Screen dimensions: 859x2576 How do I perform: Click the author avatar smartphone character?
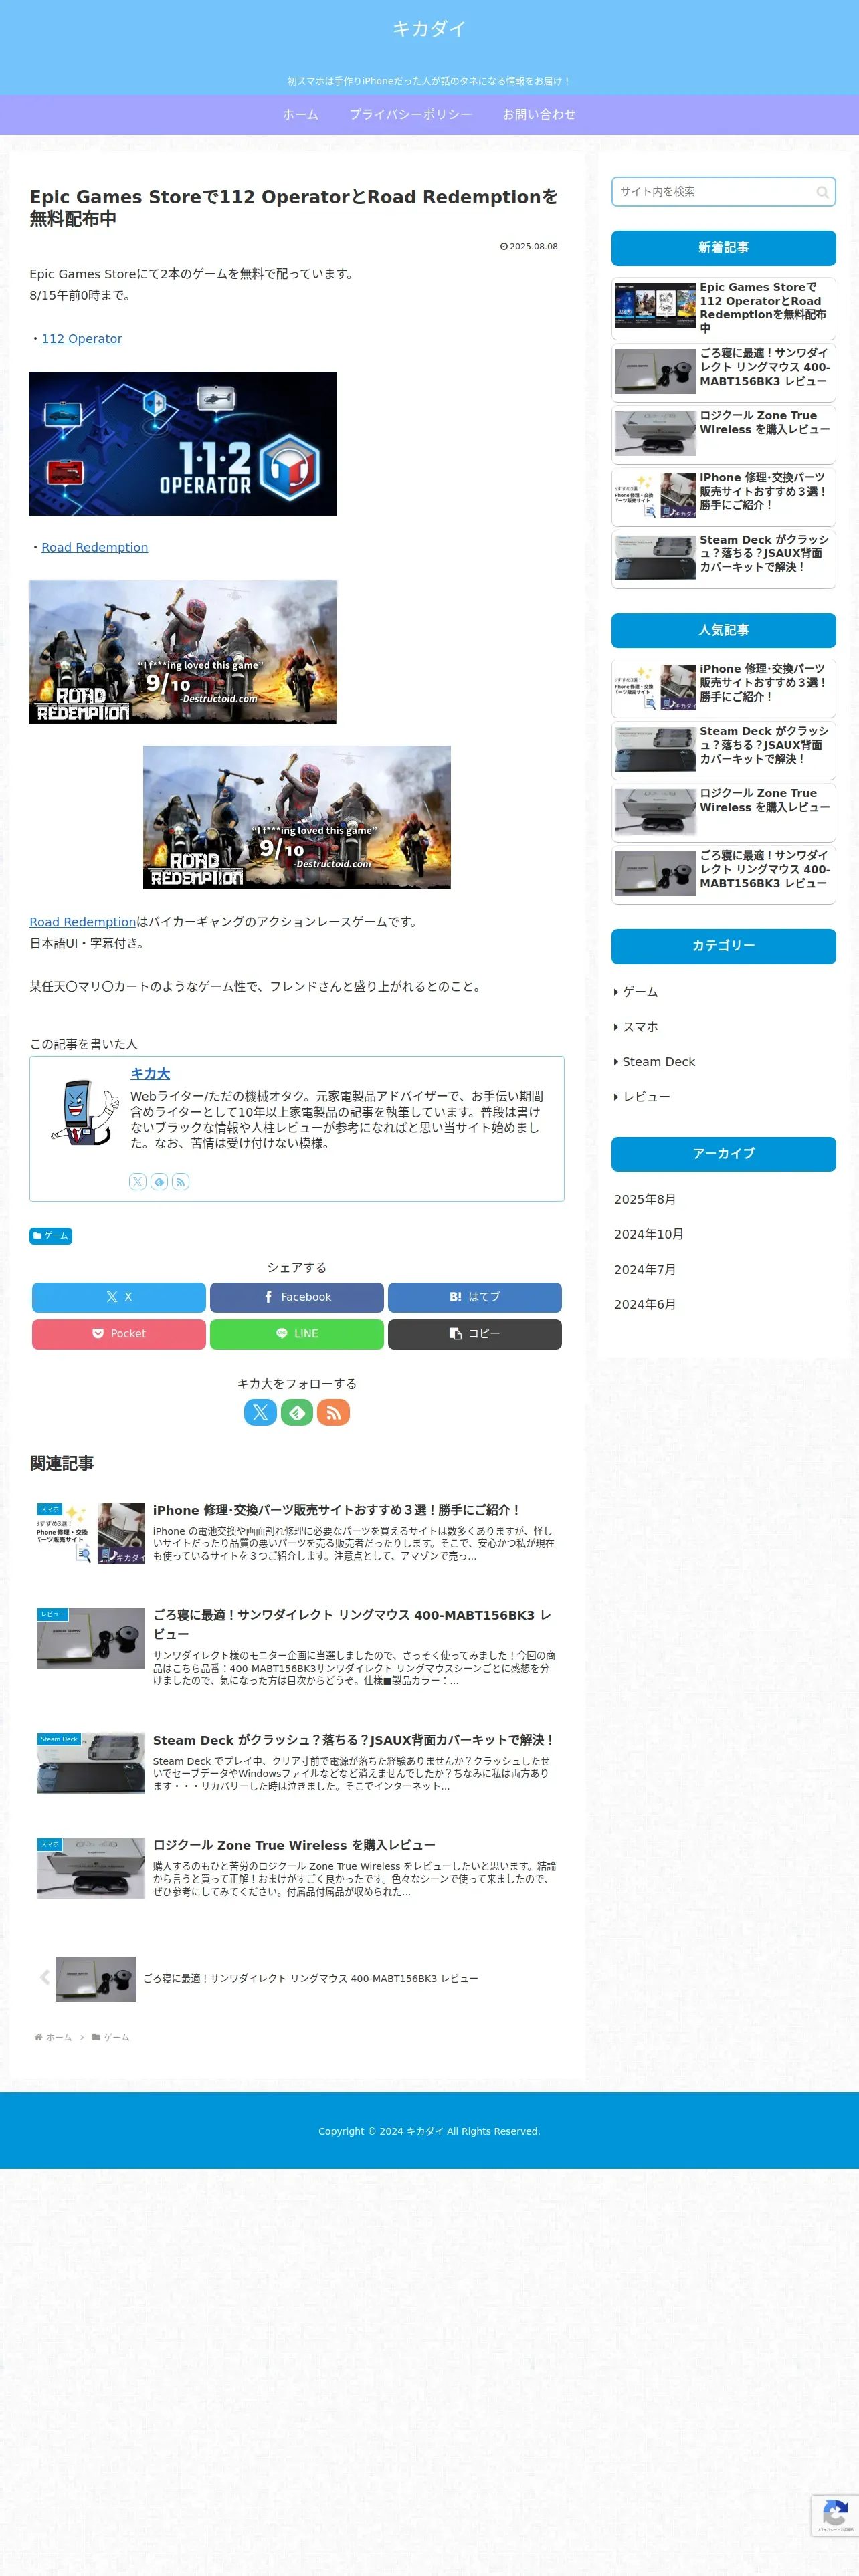tap(84, 1111)
